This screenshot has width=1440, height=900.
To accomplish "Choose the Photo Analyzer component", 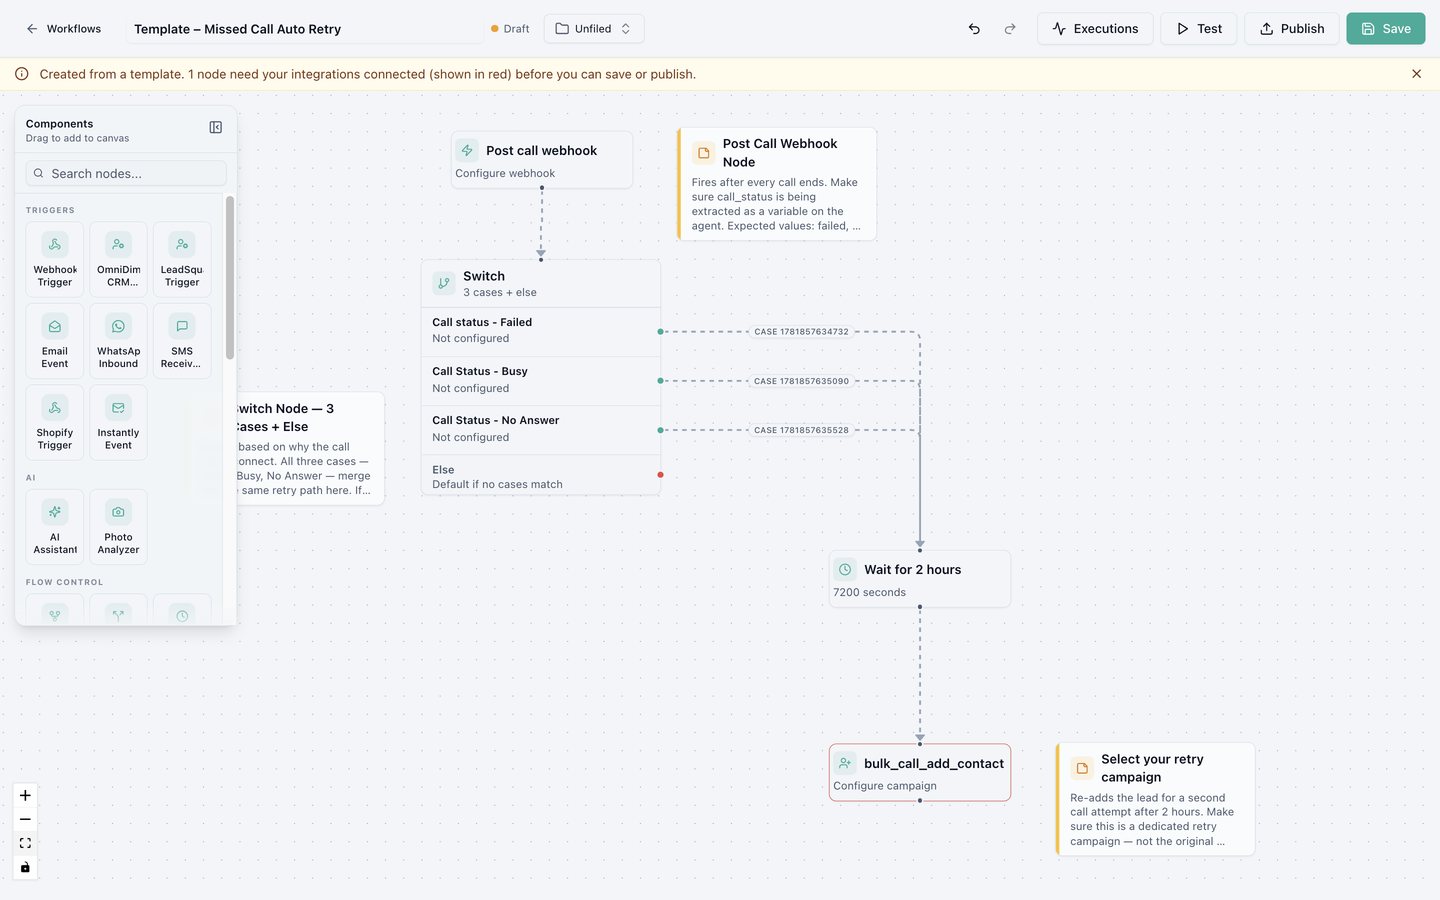I will click(x=118, y=527).
